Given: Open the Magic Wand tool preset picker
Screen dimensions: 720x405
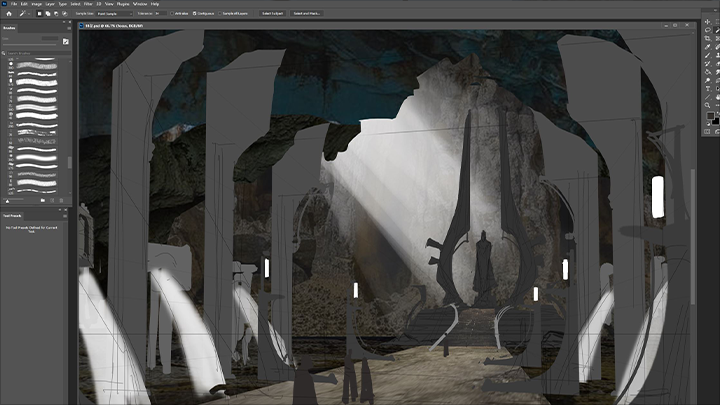Looking at the screenshot, I should click(24, 14).
